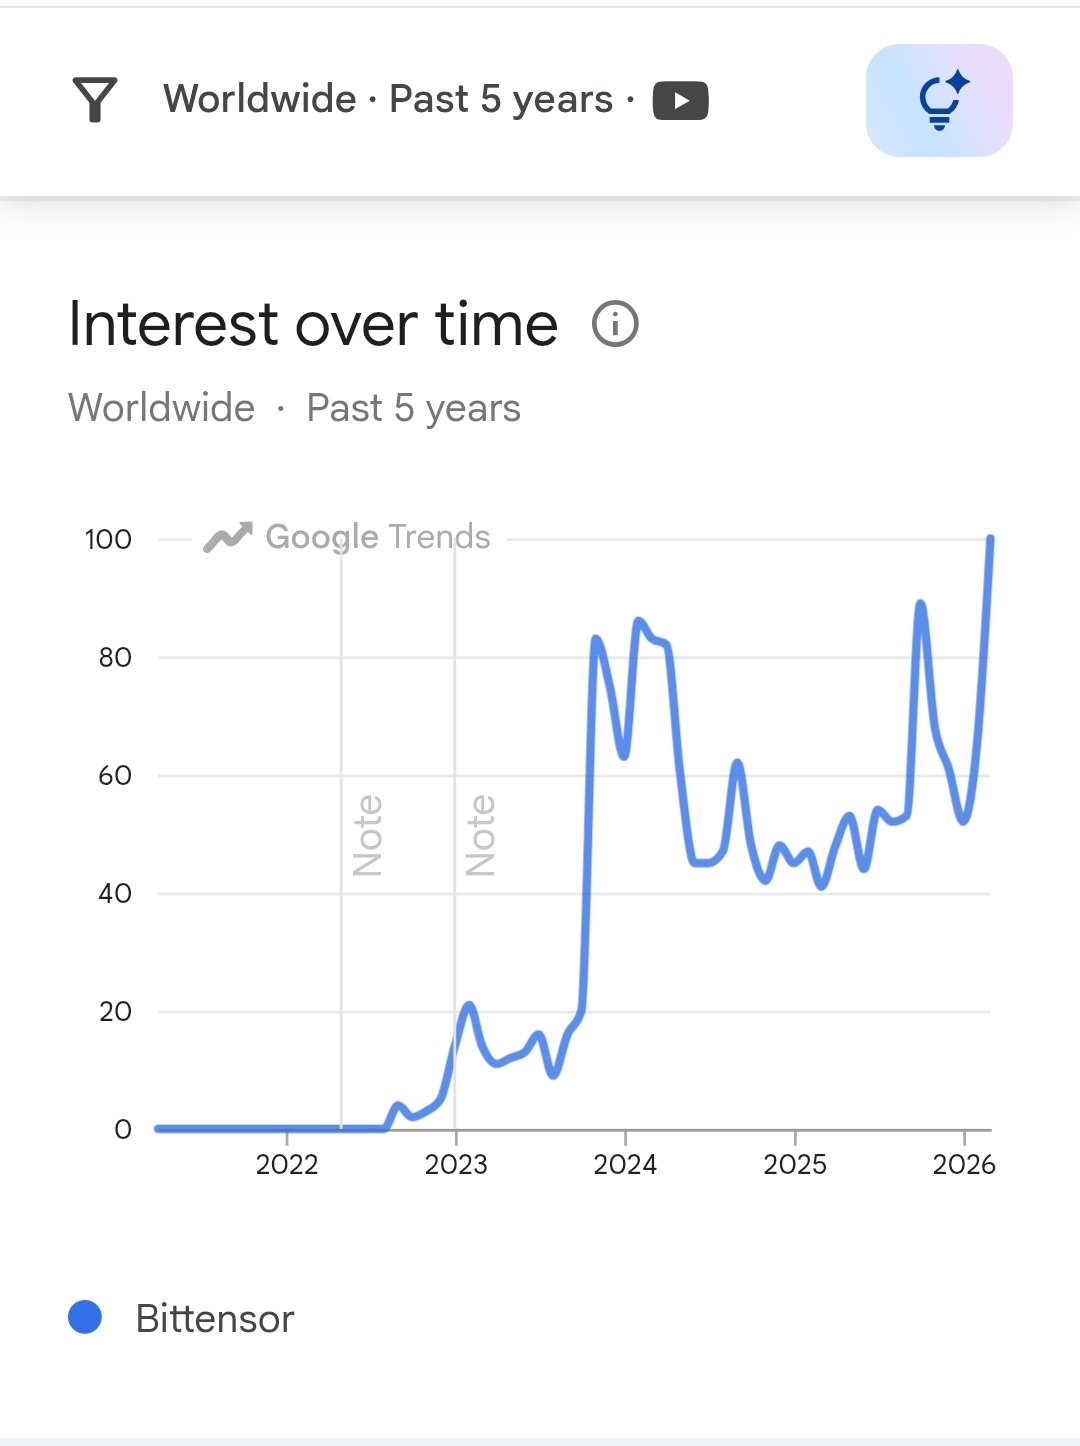This screenshot has width=1080, height=1446.
Task: Click the 2022 x-axis label
Action: tap(287, 1164)
